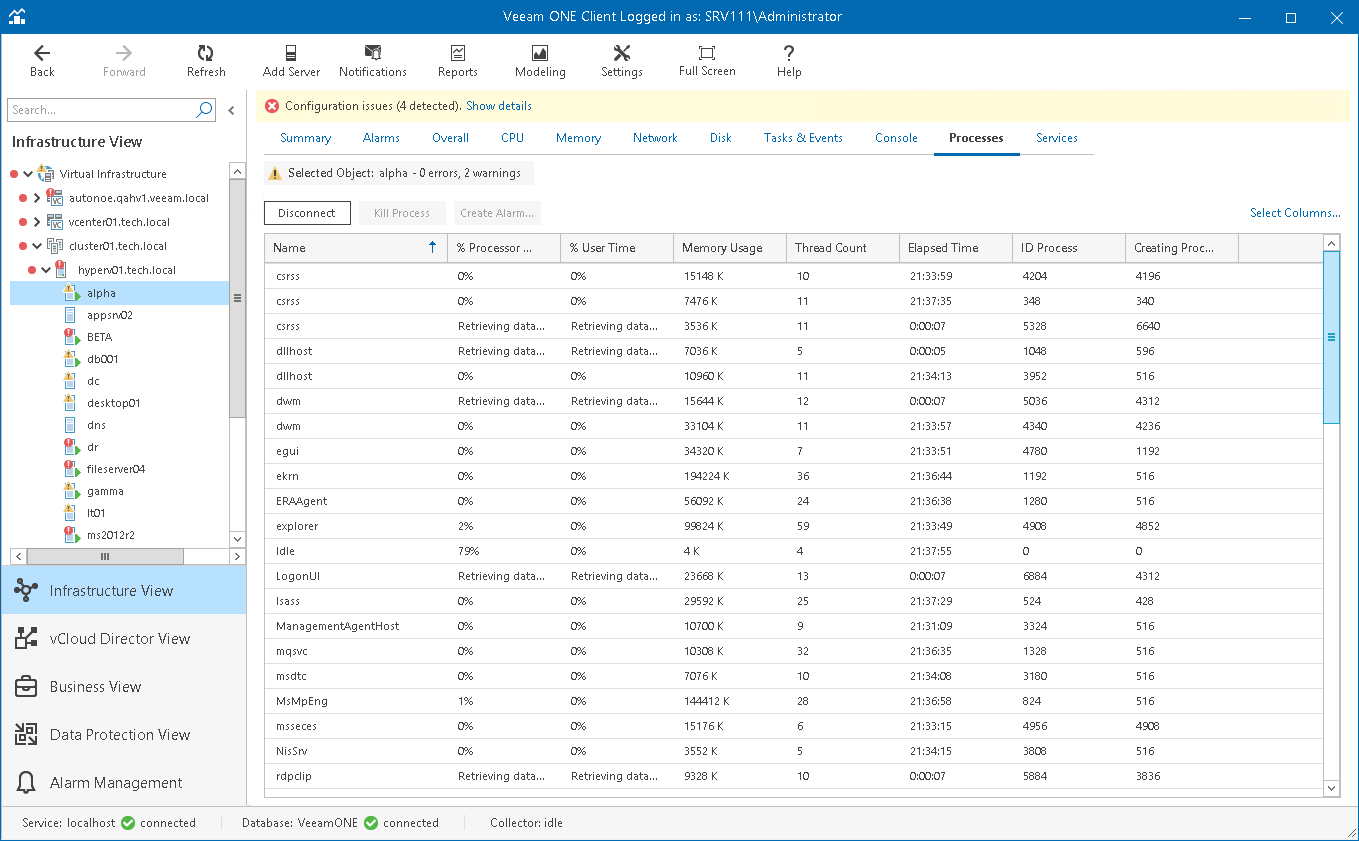Image resolution: width=1359 pixels, height=841 pixels.
Task: Collapse the cluster01.tech.local tree node
Action: coord(37,246)
